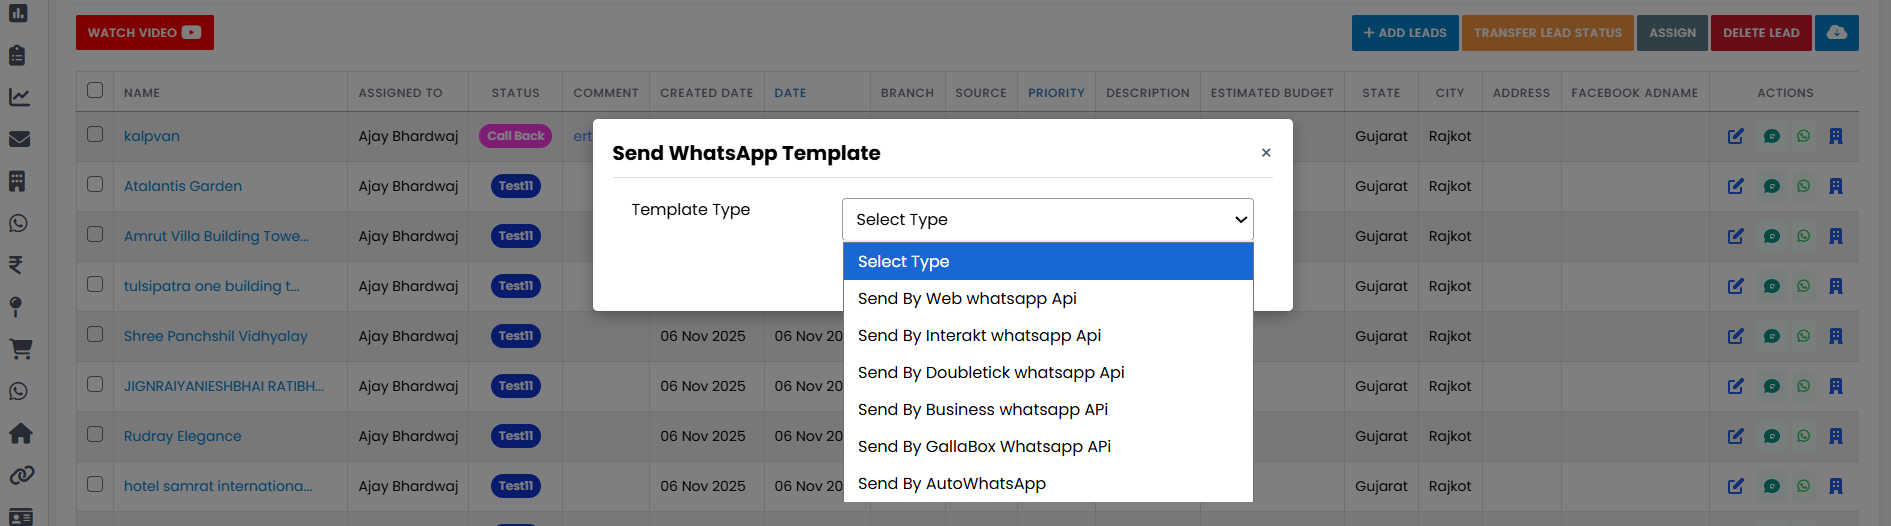Check the tulsipatra one building row checkbox

95,284
